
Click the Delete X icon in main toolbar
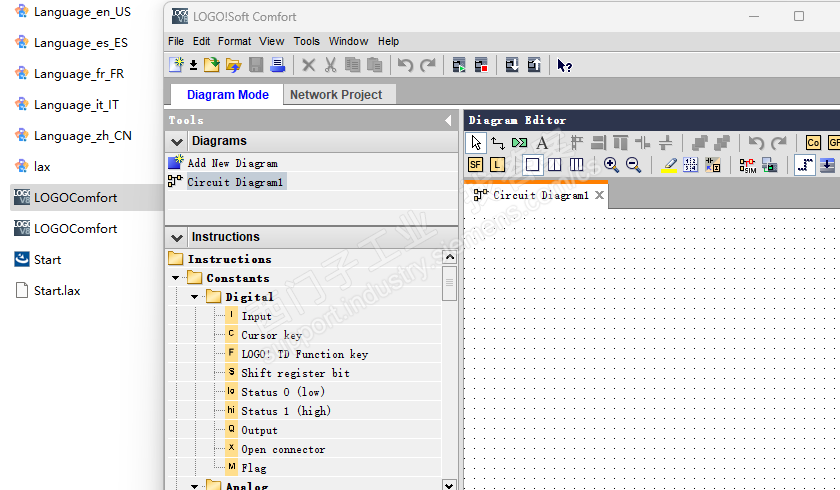(309, 65)
